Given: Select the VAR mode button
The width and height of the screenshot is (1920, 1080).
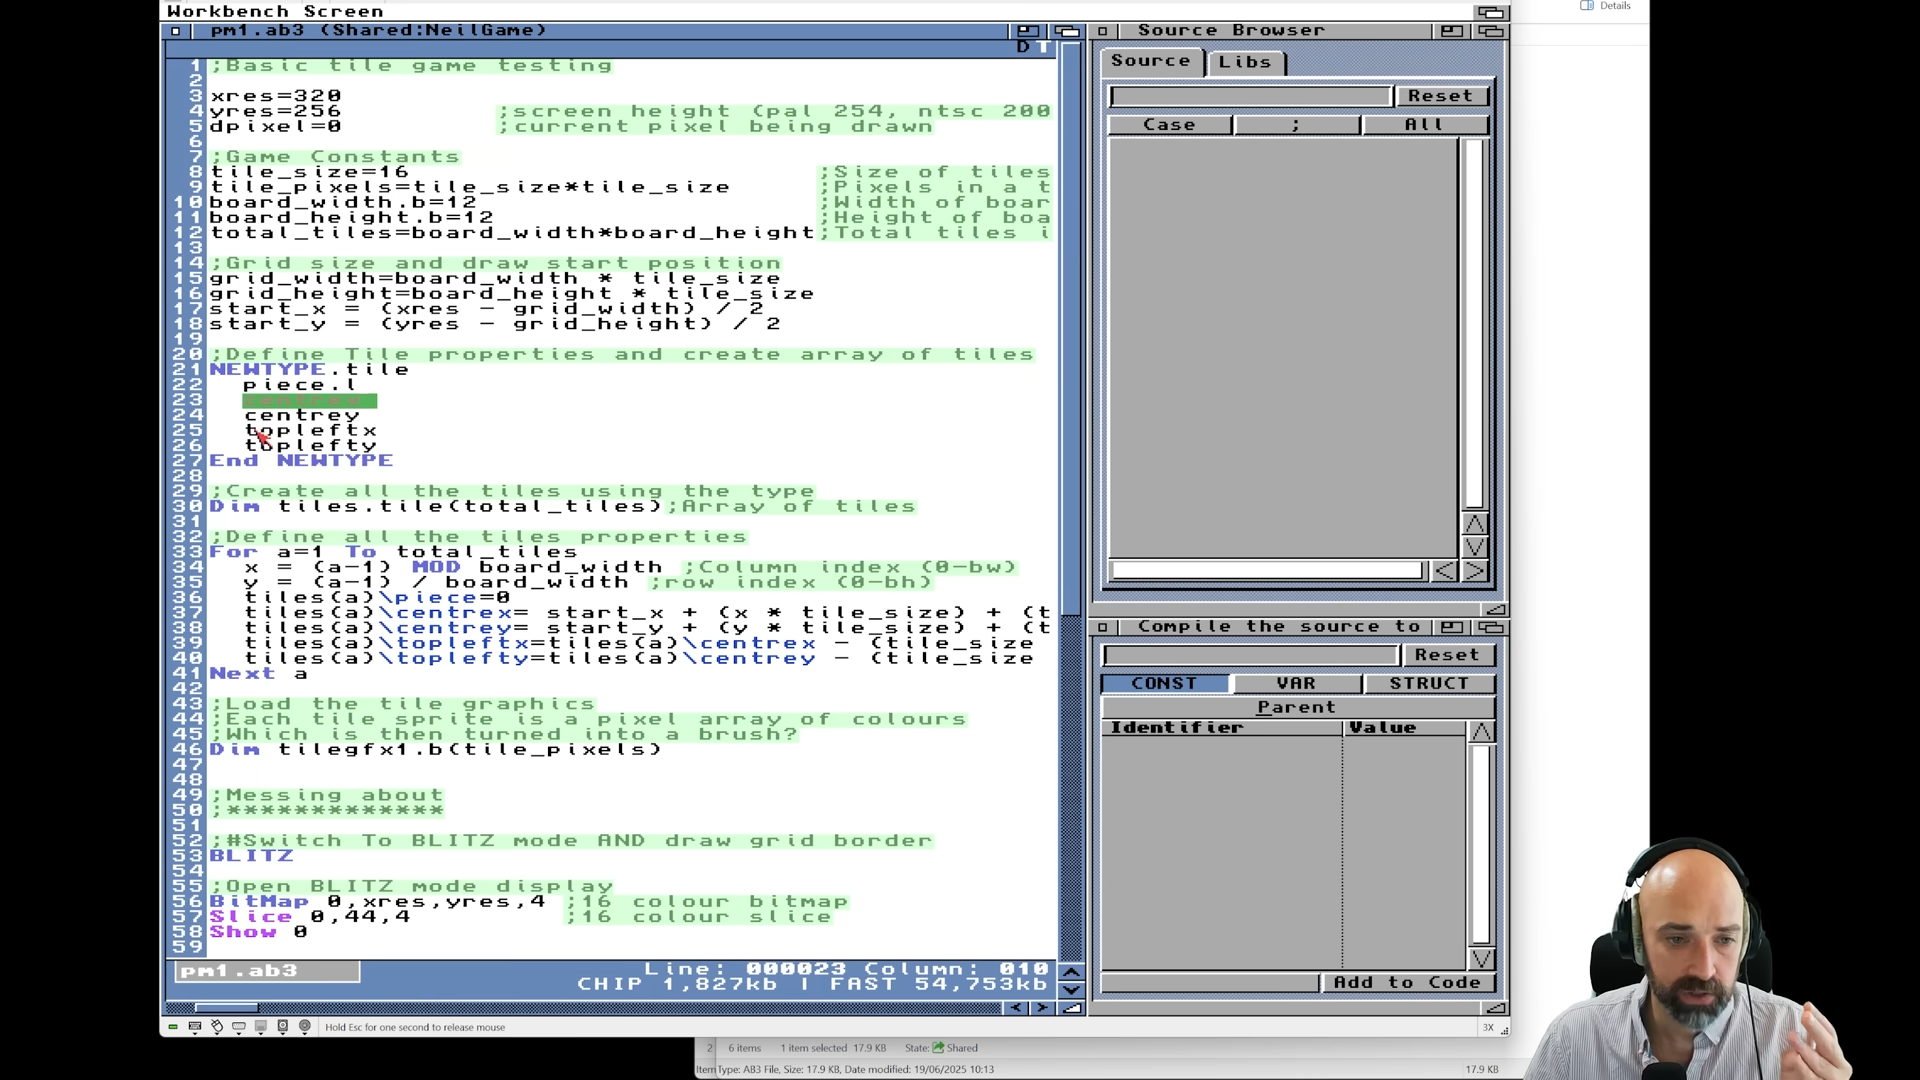Looking at the screenshot, I should [1296, 684].
